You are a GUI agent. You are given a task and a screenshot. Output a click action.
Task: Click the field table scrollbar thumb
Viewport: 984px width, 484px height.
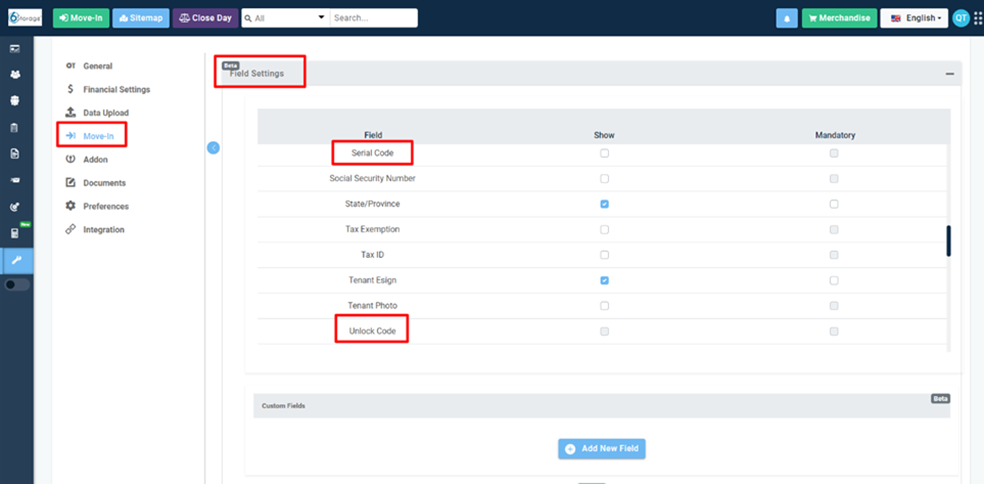tap(948, 240)
